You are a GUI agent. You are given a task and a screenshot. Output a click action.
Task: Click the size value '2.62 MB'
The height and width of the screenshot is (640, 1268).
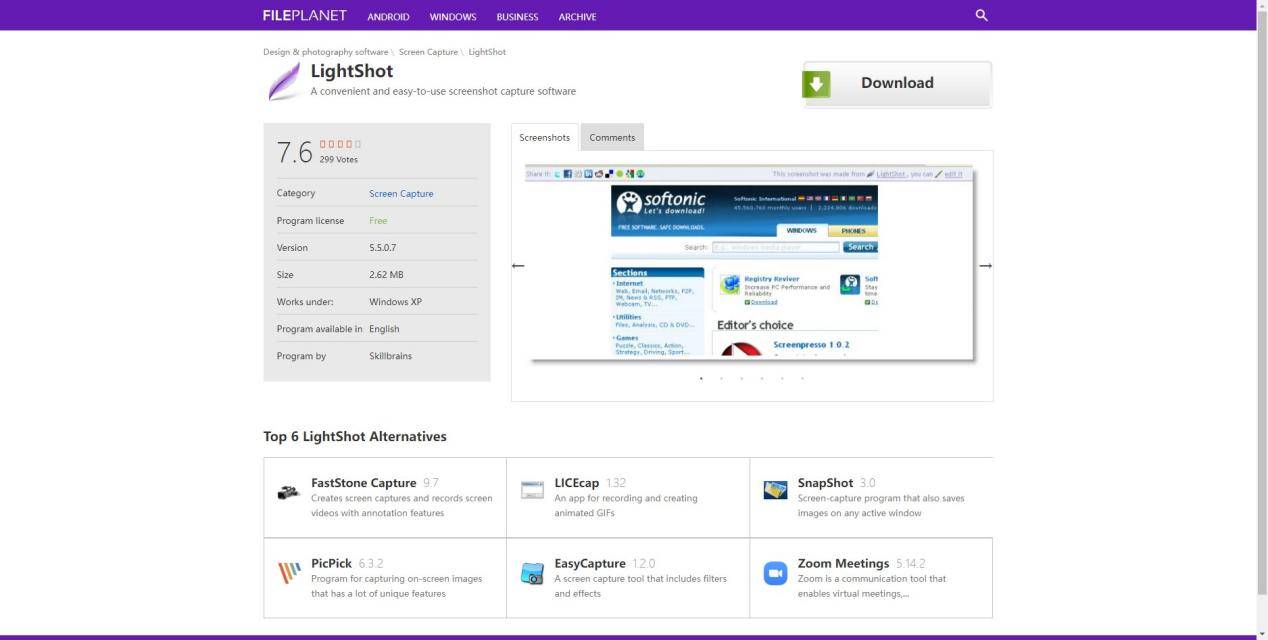pyautogui.click(x=386, y=275)
